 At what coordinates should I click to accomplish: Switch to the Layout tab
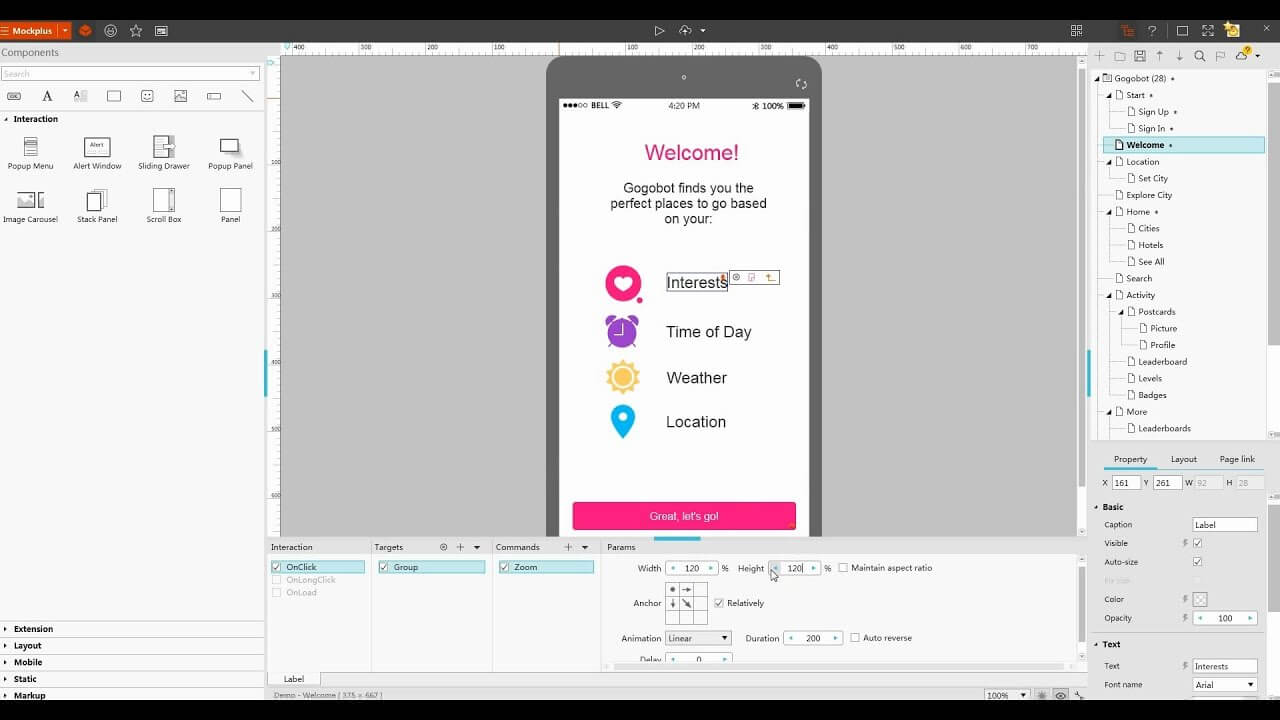[x=1183, y=459]
